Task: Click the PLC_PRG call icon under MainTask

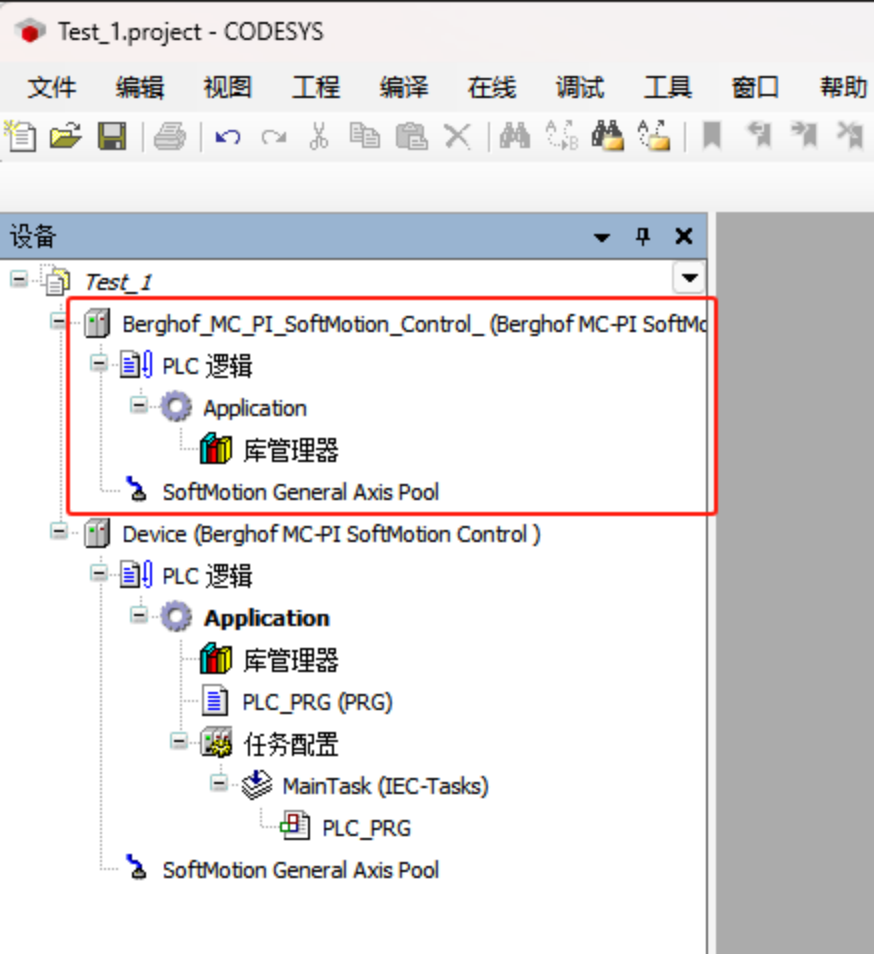Action: 296,827
